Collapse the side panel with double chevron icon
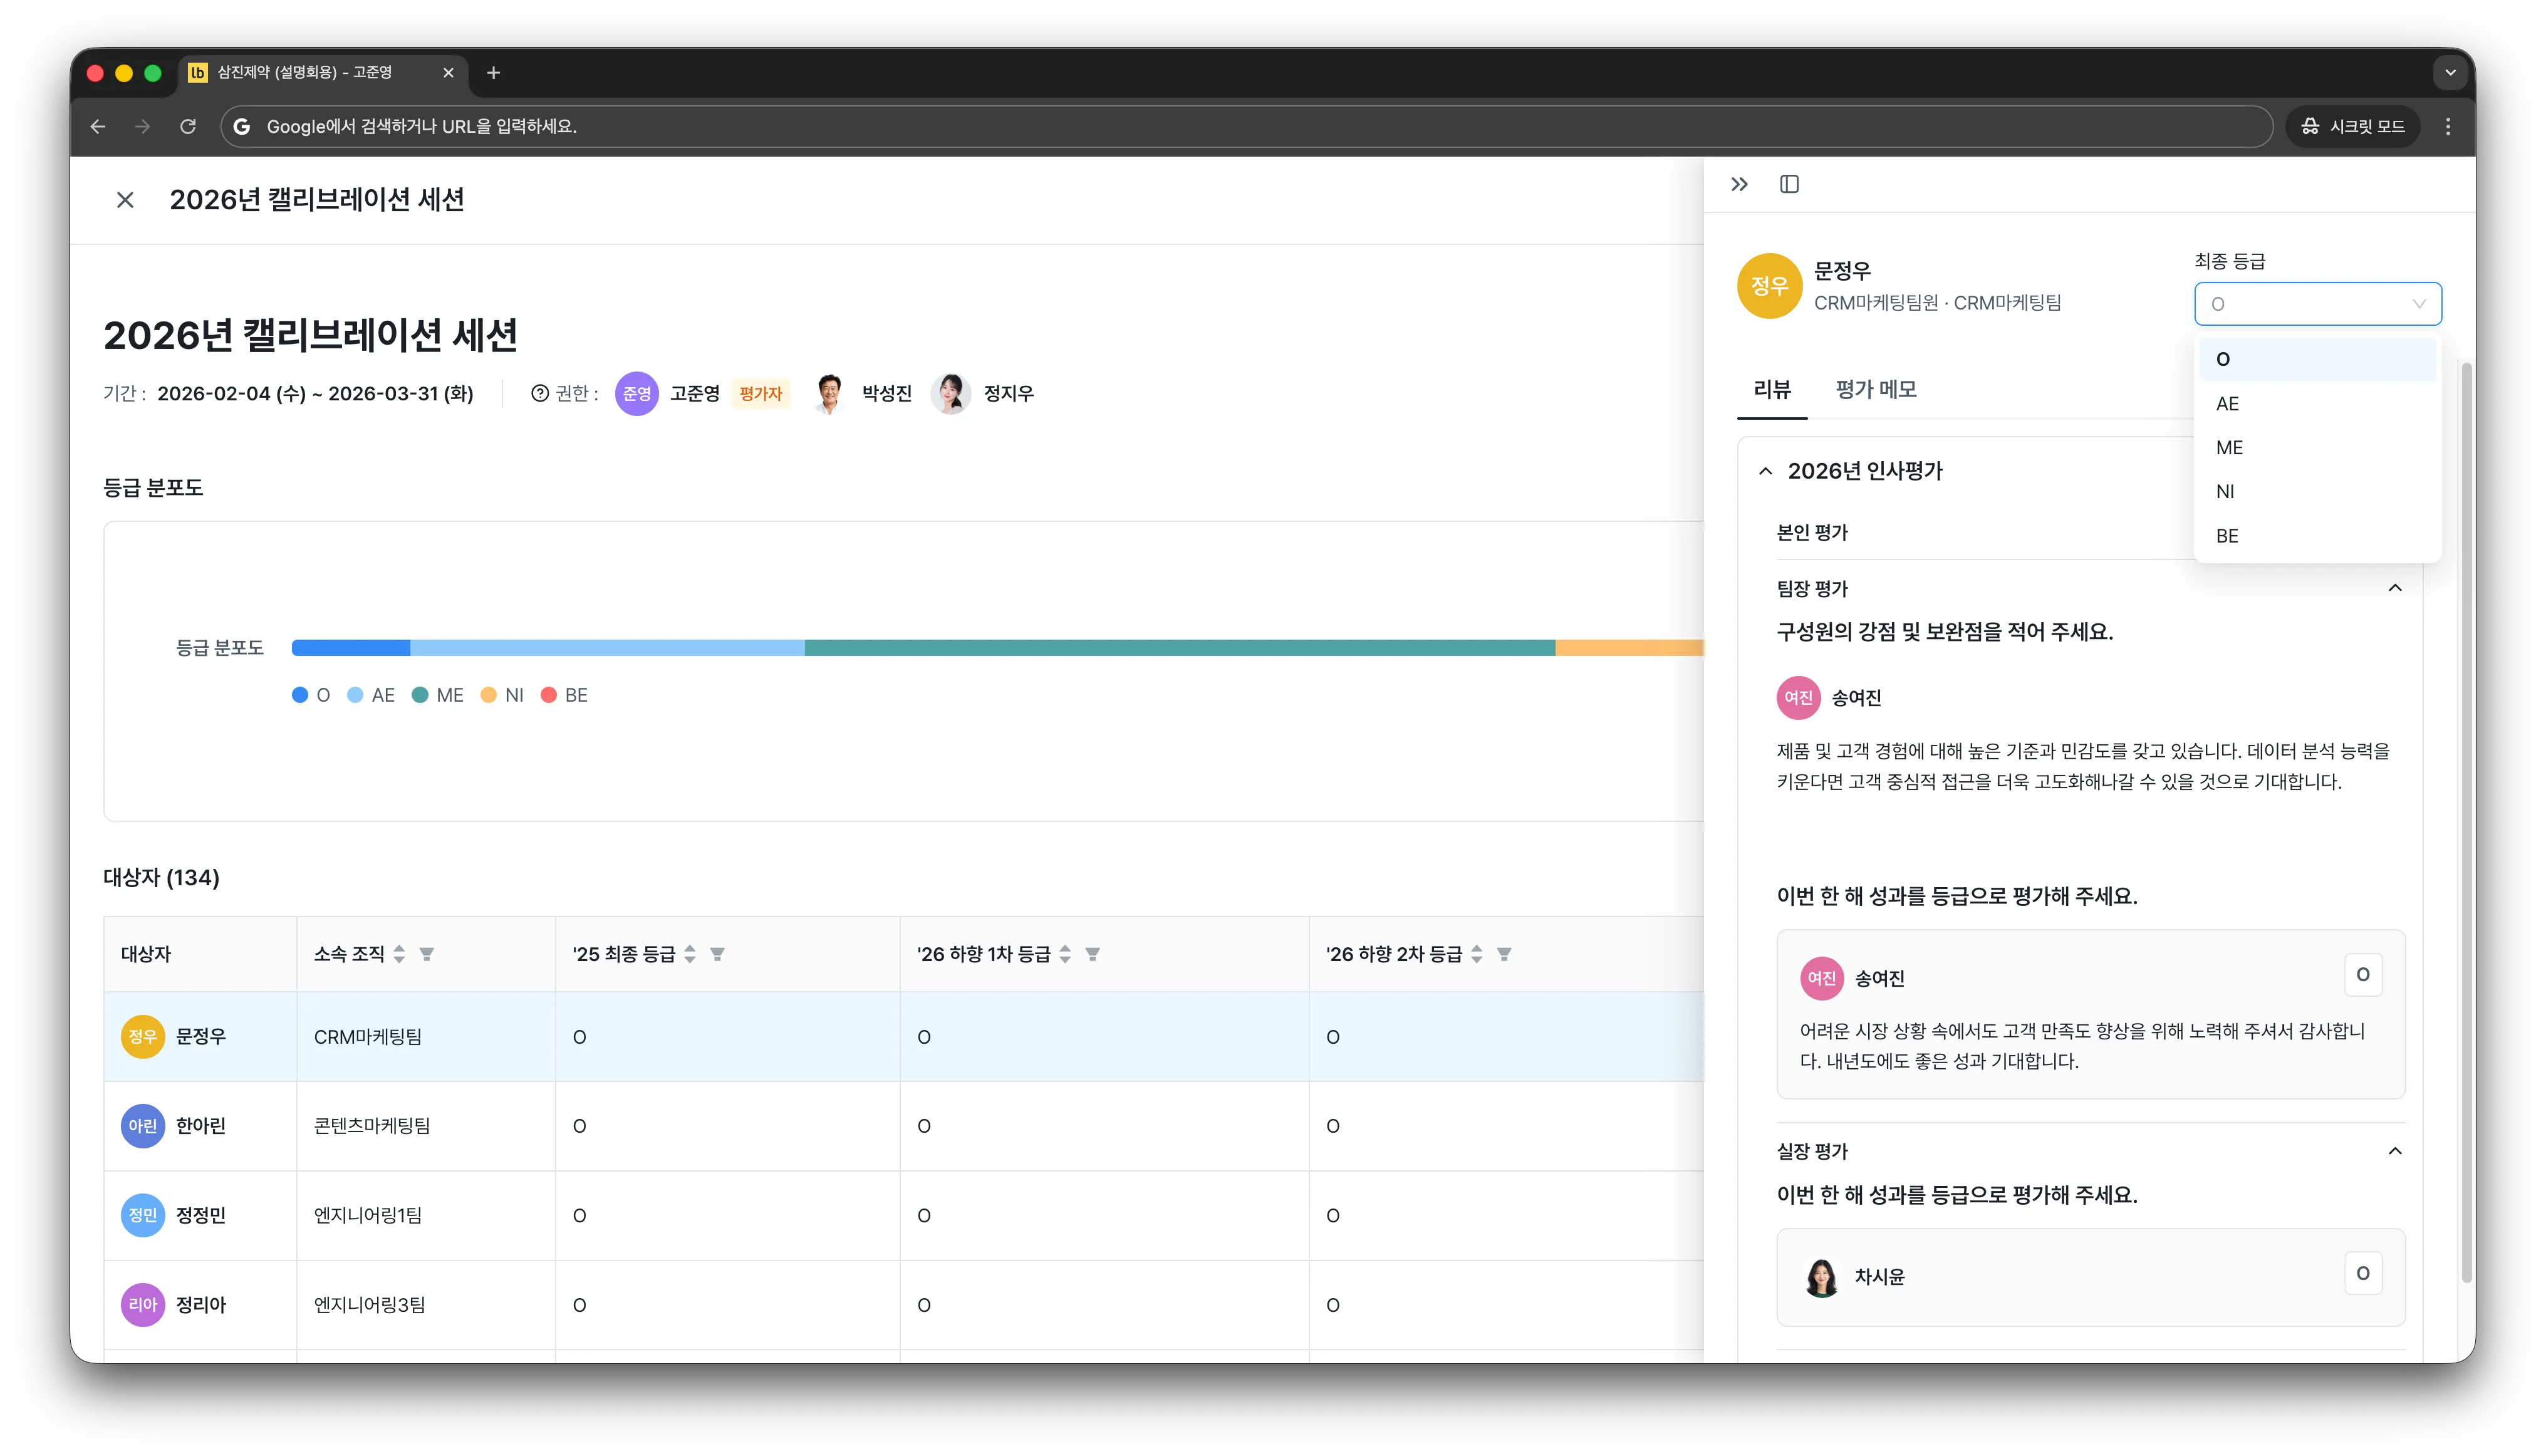The width and height of the screenshot is (2546, 1456). coord(1739,184)
